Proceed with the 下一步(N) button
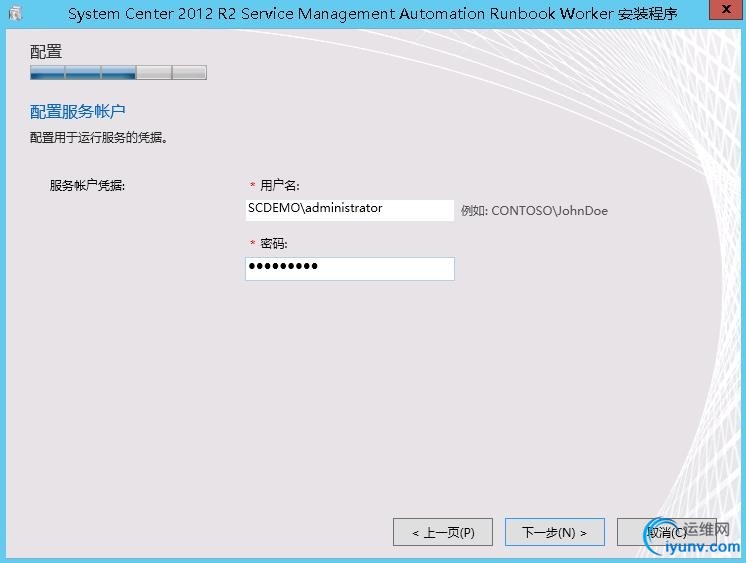 (555, 532)
